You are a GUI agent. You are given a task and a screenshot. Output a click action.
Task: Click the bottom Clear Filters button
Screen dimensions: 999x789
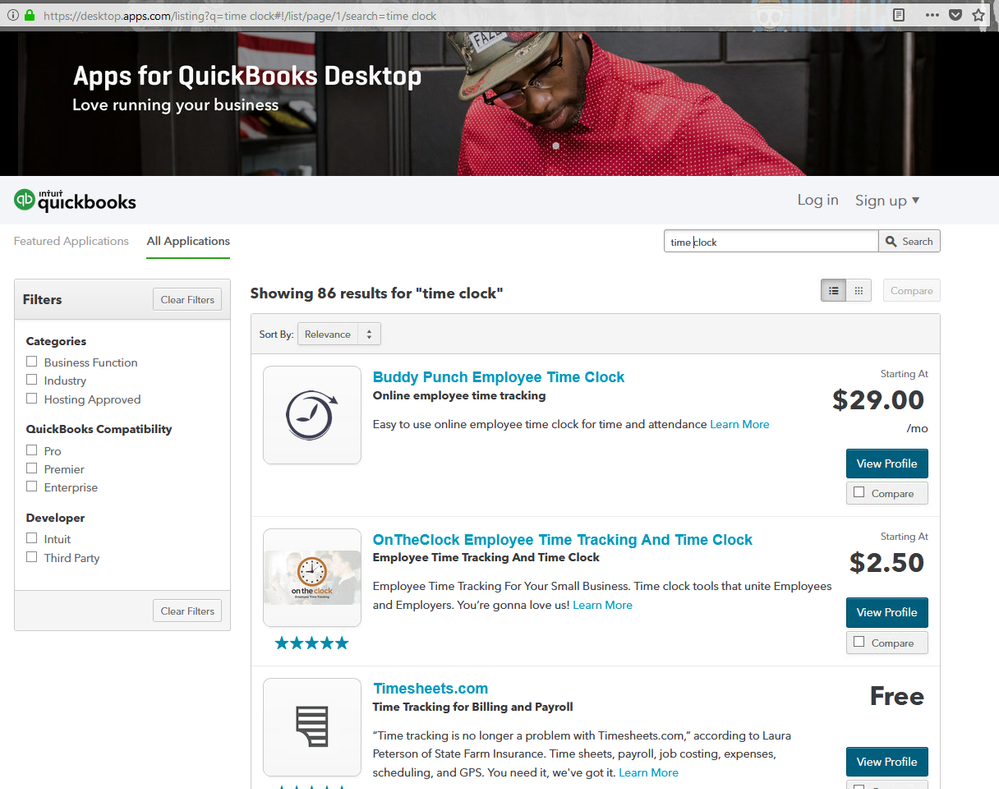[x=187, y=611]
